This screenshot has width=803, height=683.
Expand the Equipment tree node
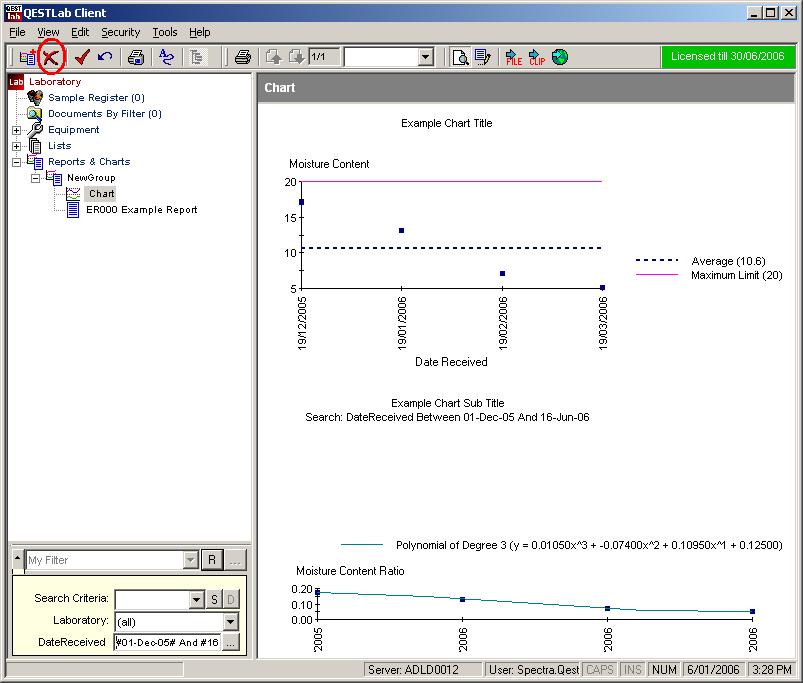16,130
